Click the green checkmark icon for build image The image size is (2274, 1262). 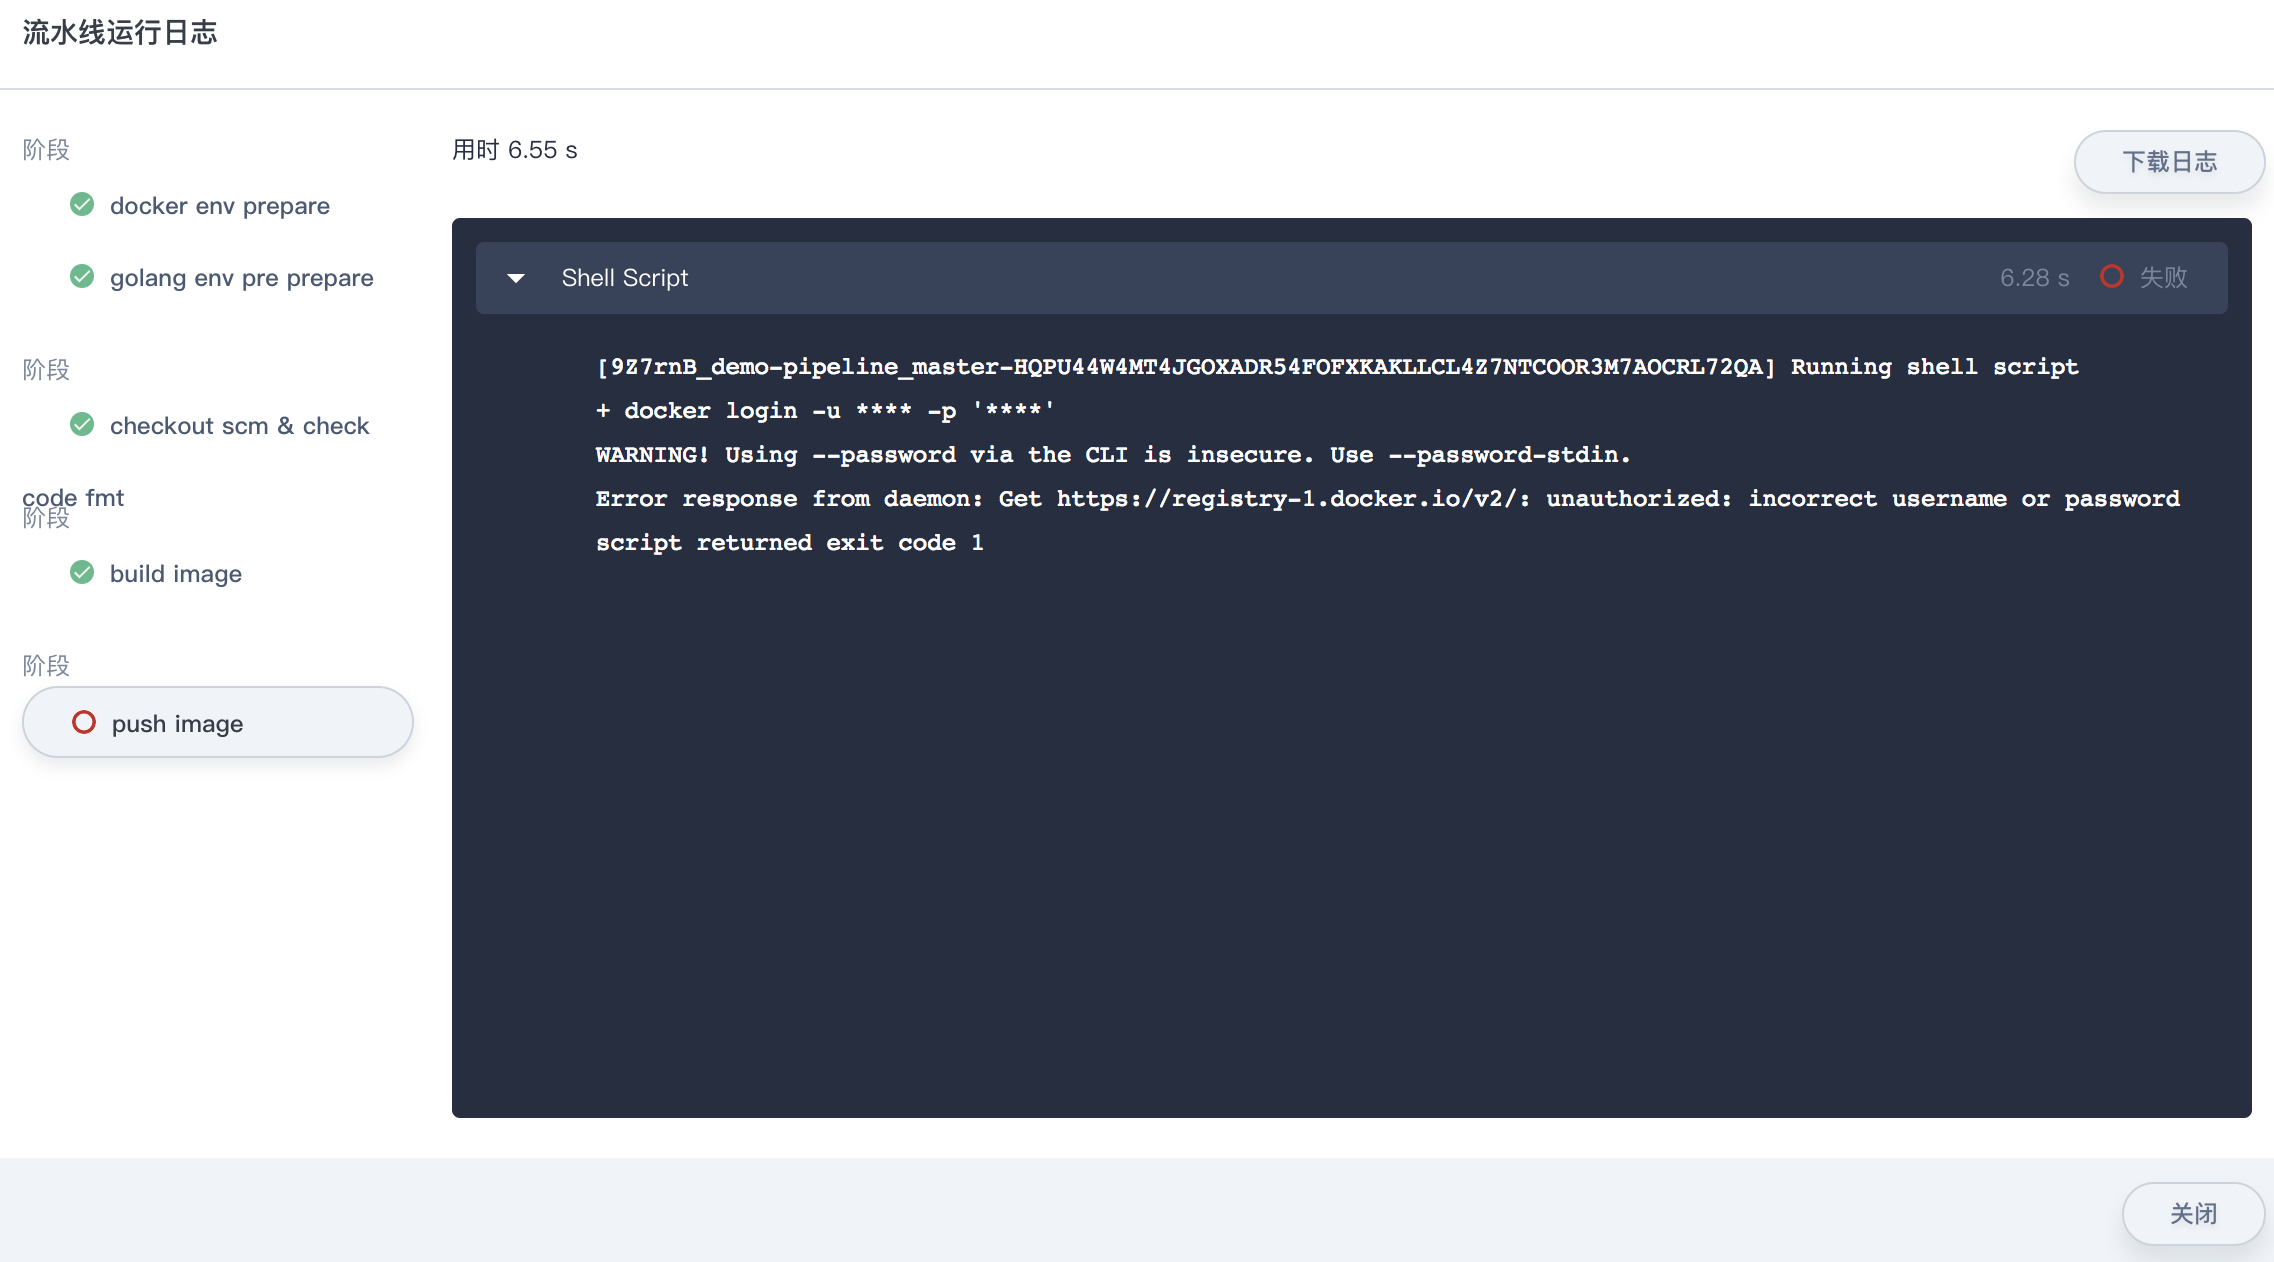79,572
